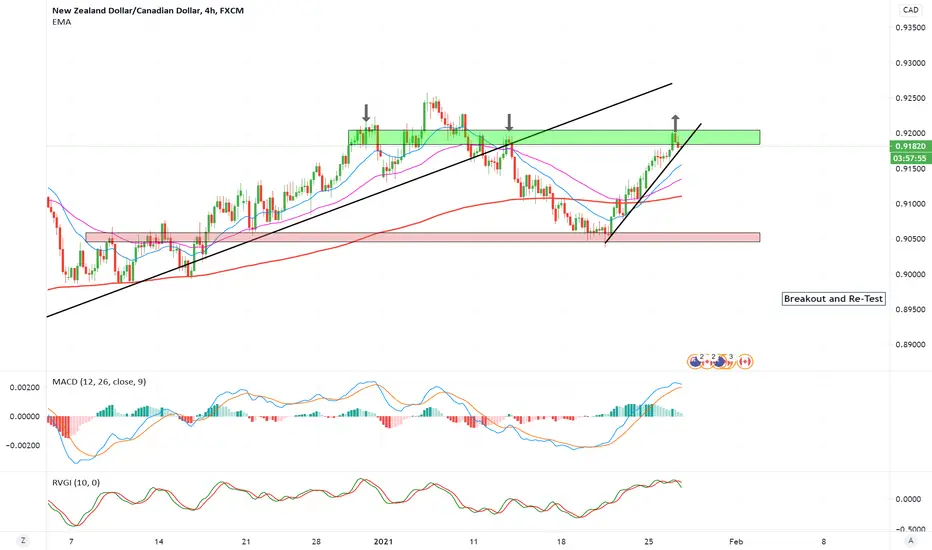
Task: Select the EMA indicator label
Action: 62,22
